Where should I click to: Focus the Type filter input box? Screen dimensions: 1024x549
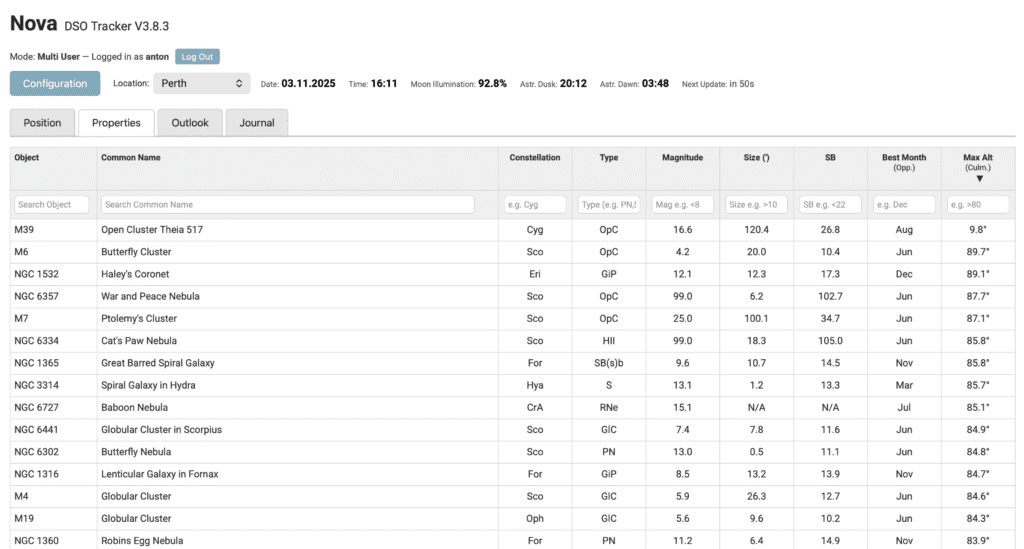click(x=609, y=204)
